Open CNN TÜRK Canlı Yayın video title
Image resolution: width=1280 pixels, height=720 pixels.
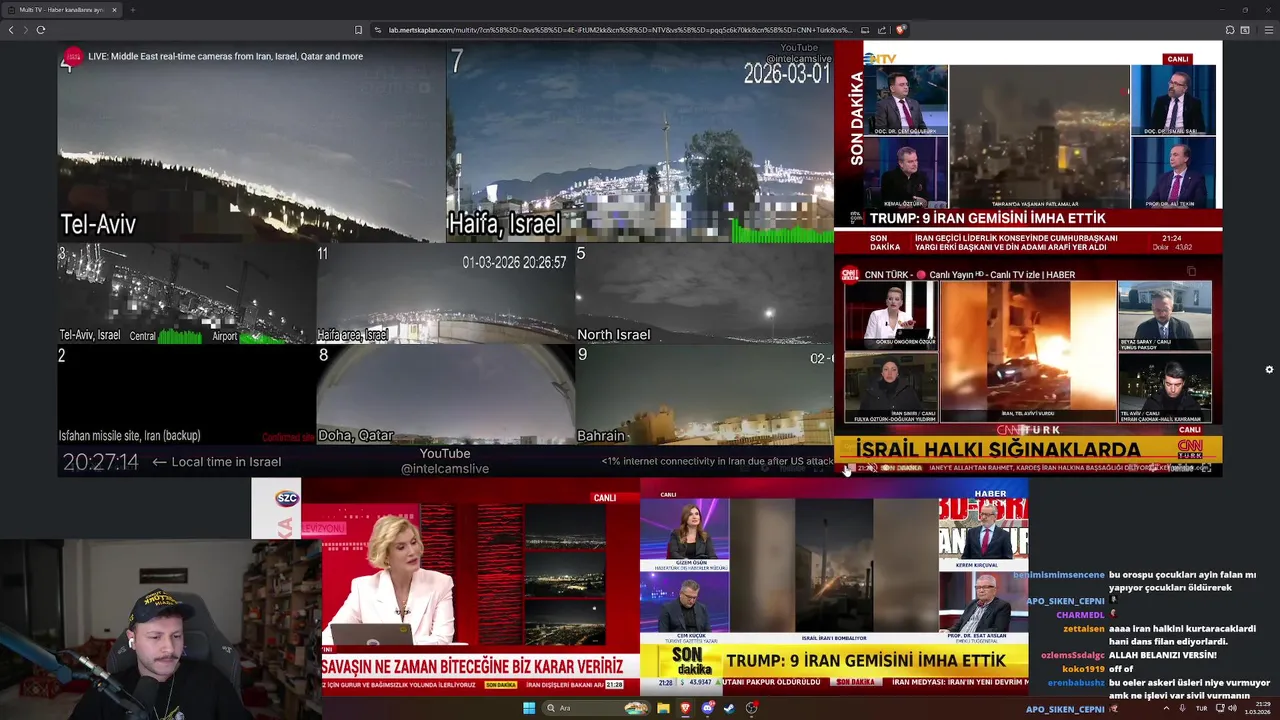tap(970, 275)
